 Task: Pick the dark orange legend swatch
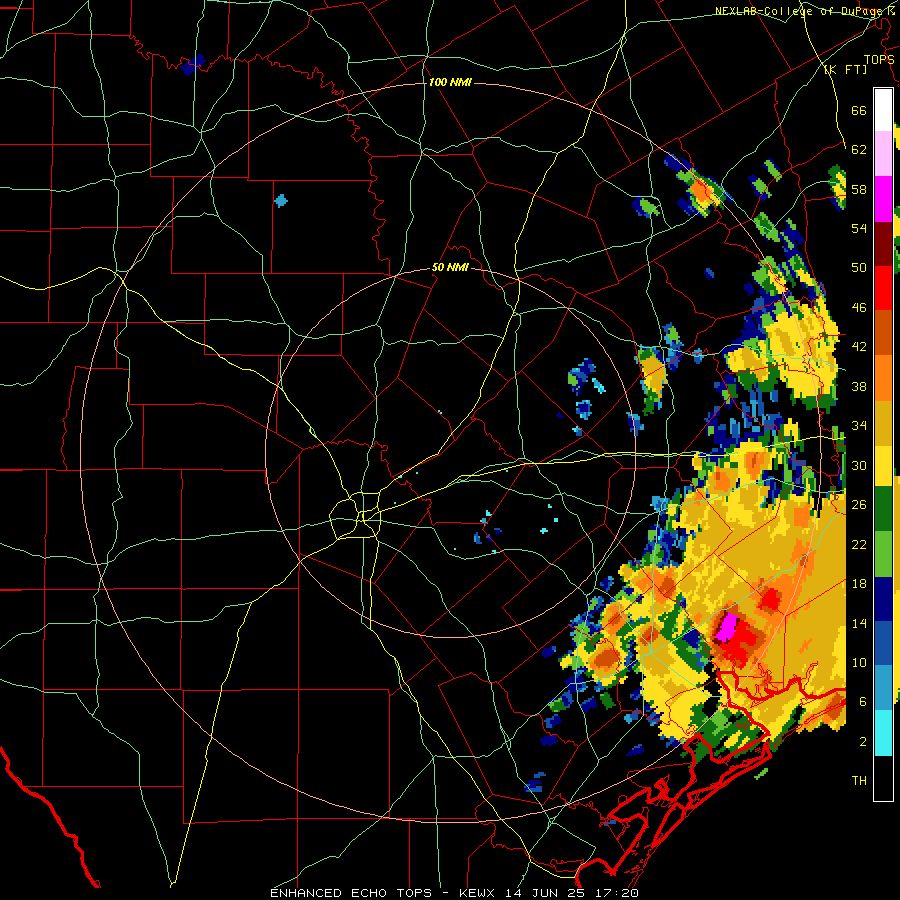(x=883, y=333)
